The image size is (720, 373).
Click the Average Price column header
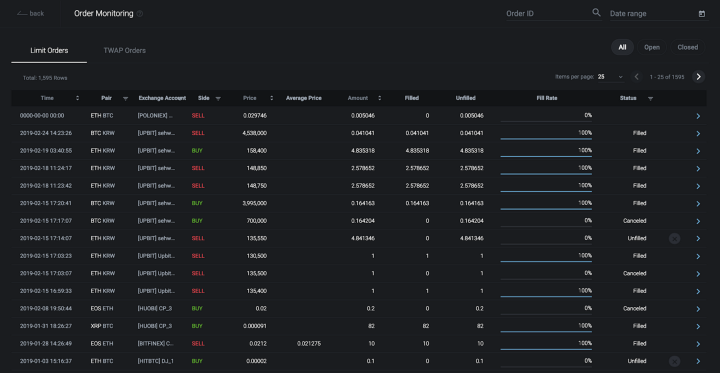304,98
